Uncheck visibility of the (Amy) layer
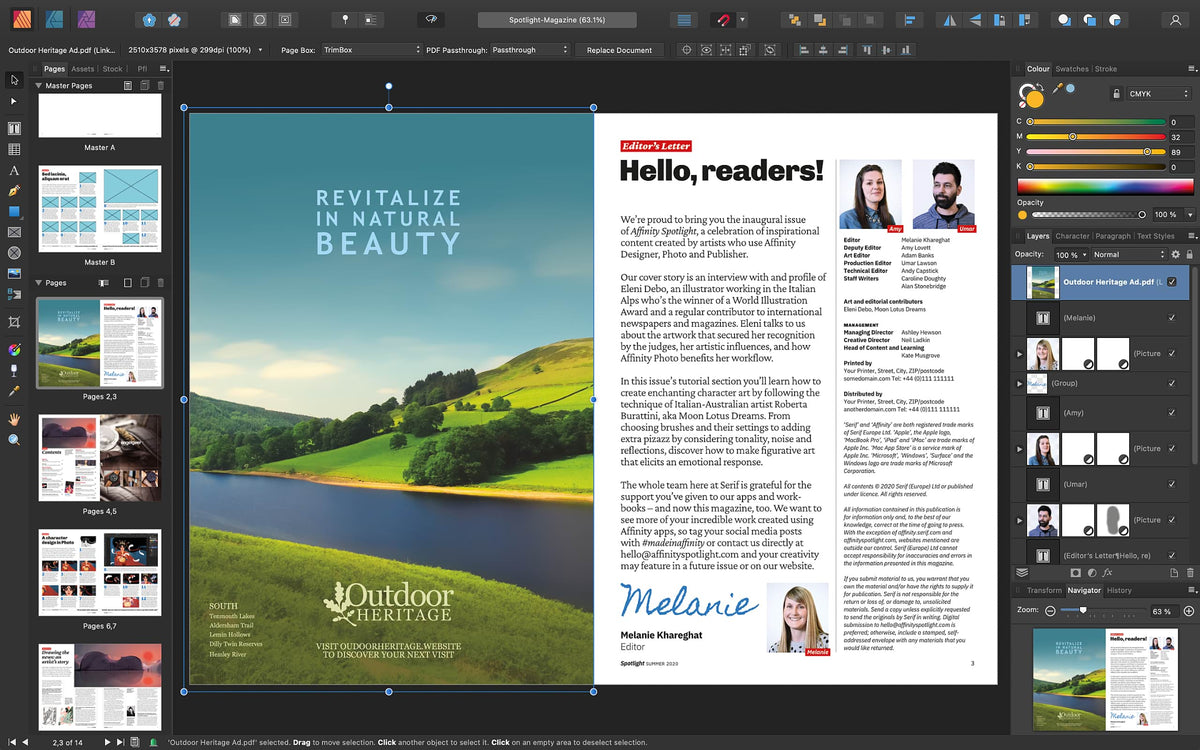The image size is (1200, 750). click(x=1172, y=413)
